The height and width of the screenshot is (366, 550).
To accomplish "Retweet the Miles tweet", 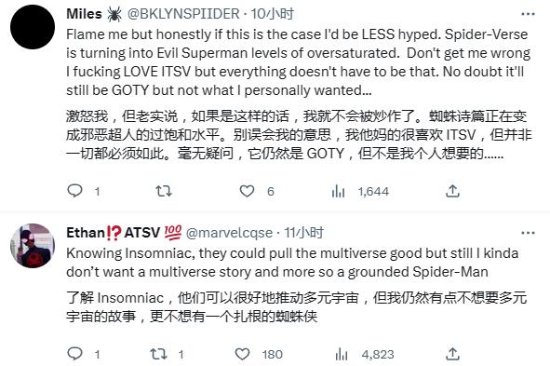I will (x=163, y=191).
